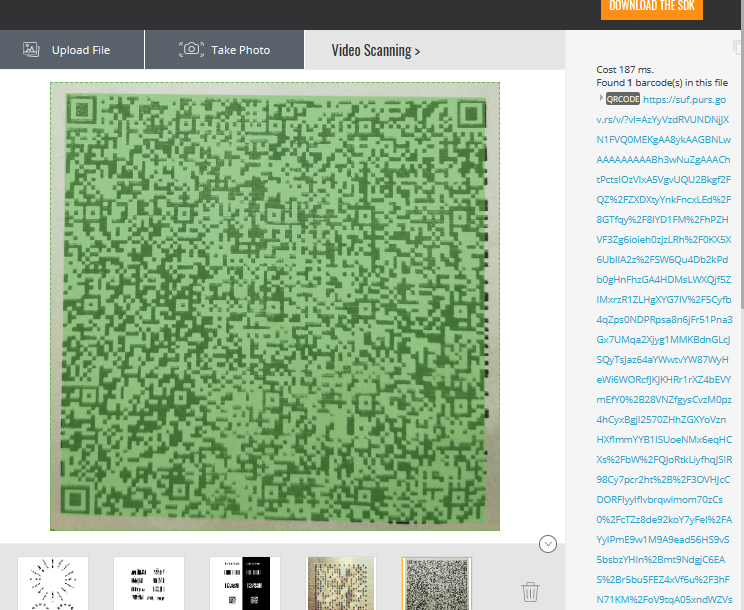
Task: Switch to the Take Photo tab
Action: pos(224,50)
